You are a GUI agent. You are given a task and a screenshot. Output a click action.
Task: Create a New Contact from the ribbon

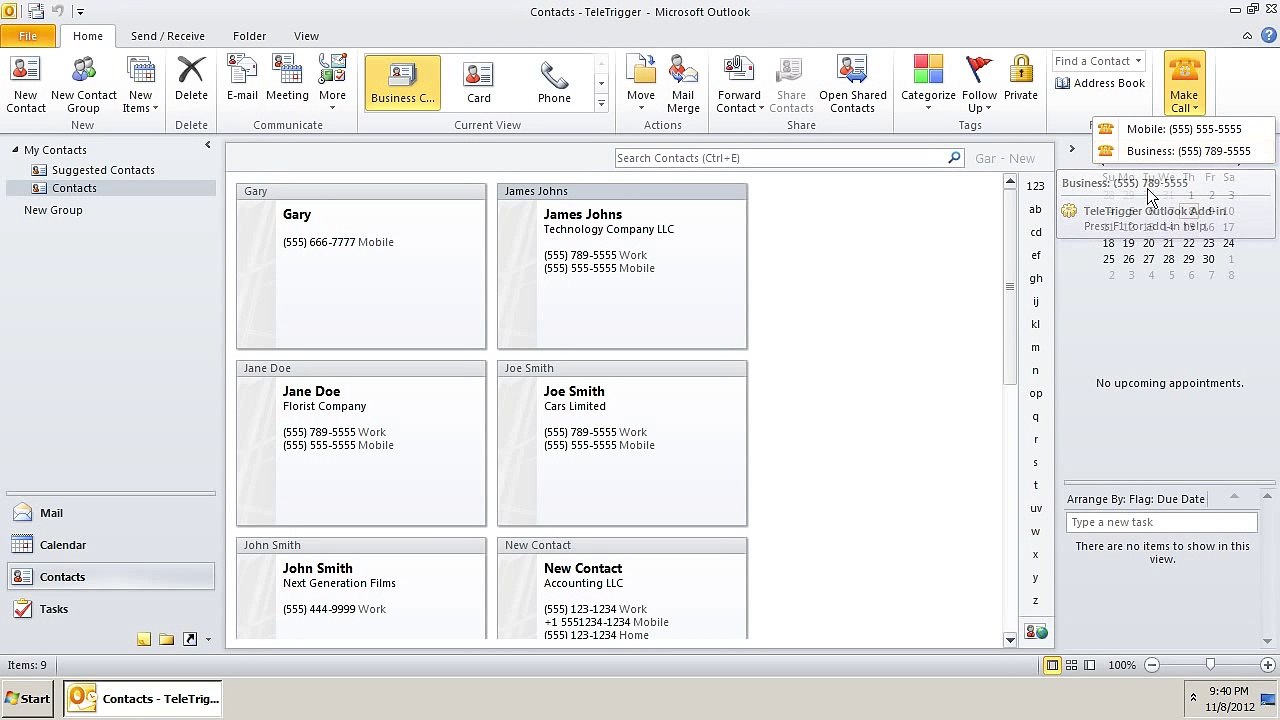click(x=26, y=84)
